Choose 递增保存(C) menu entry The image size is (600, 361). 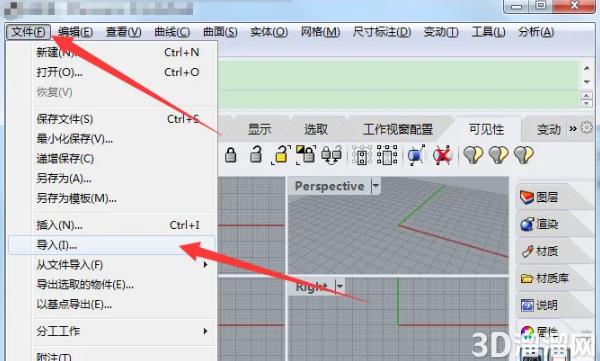[111, 158]
